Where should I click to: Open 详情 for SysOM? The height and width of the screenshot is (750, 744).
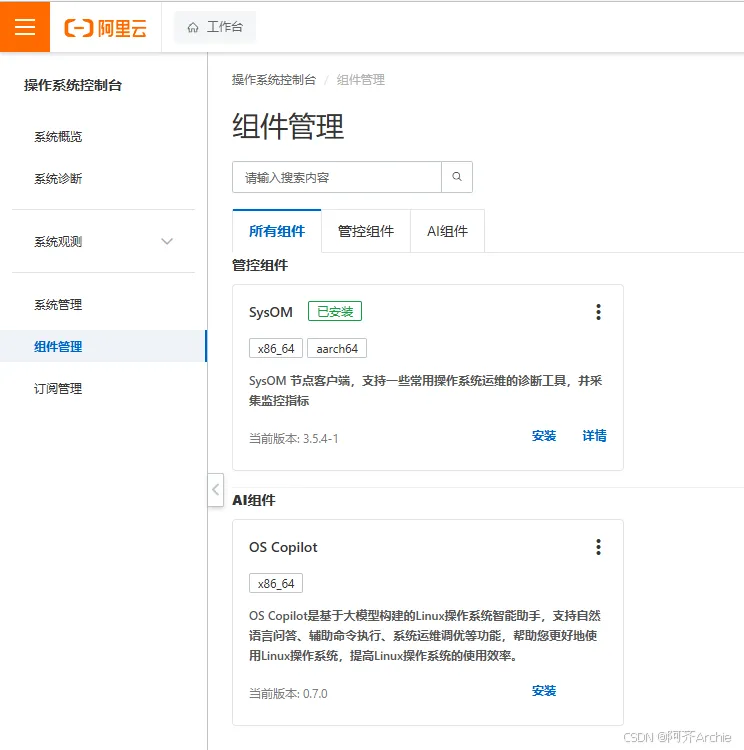(594, 436)
